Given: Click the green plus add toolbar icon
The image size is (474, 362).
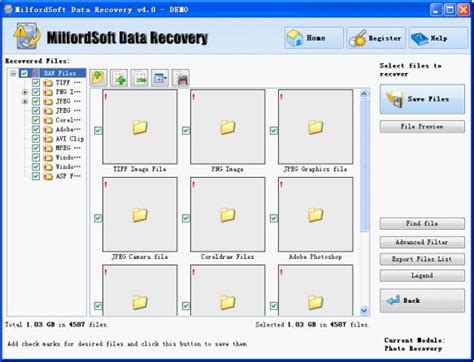Looking at the screenshot, I should point(119,78).
